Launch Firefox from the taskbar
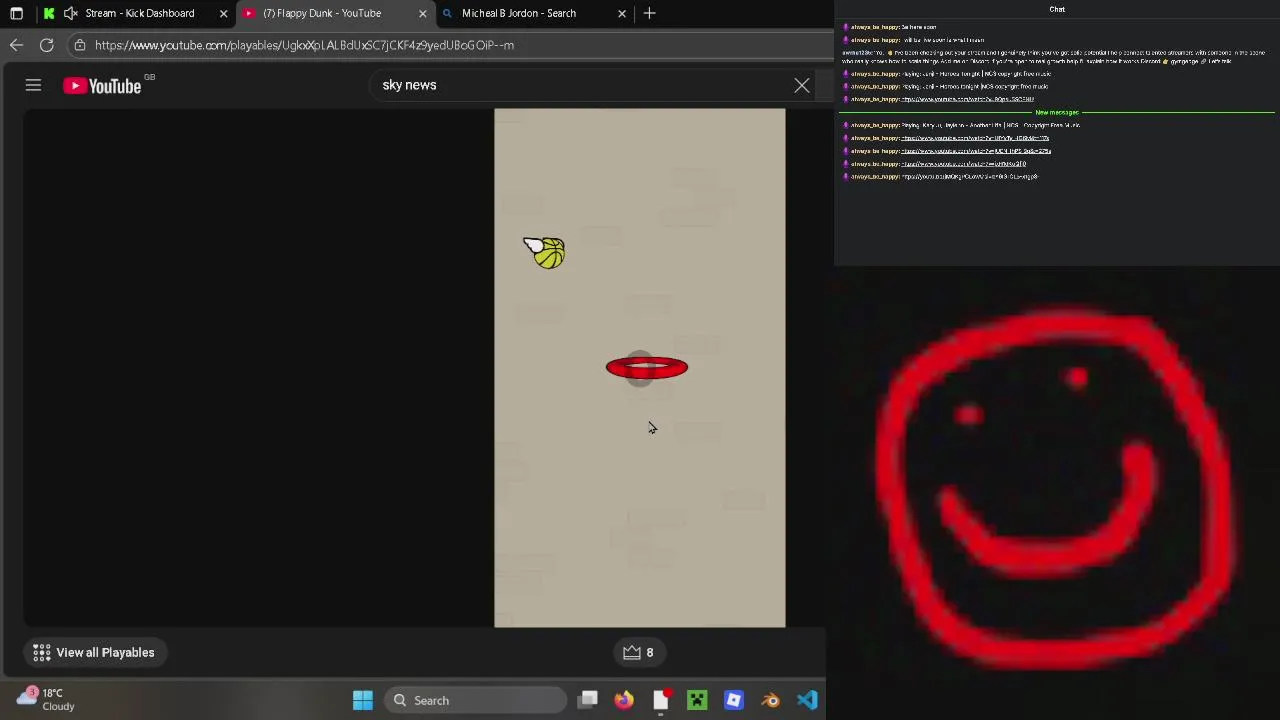 624,700
